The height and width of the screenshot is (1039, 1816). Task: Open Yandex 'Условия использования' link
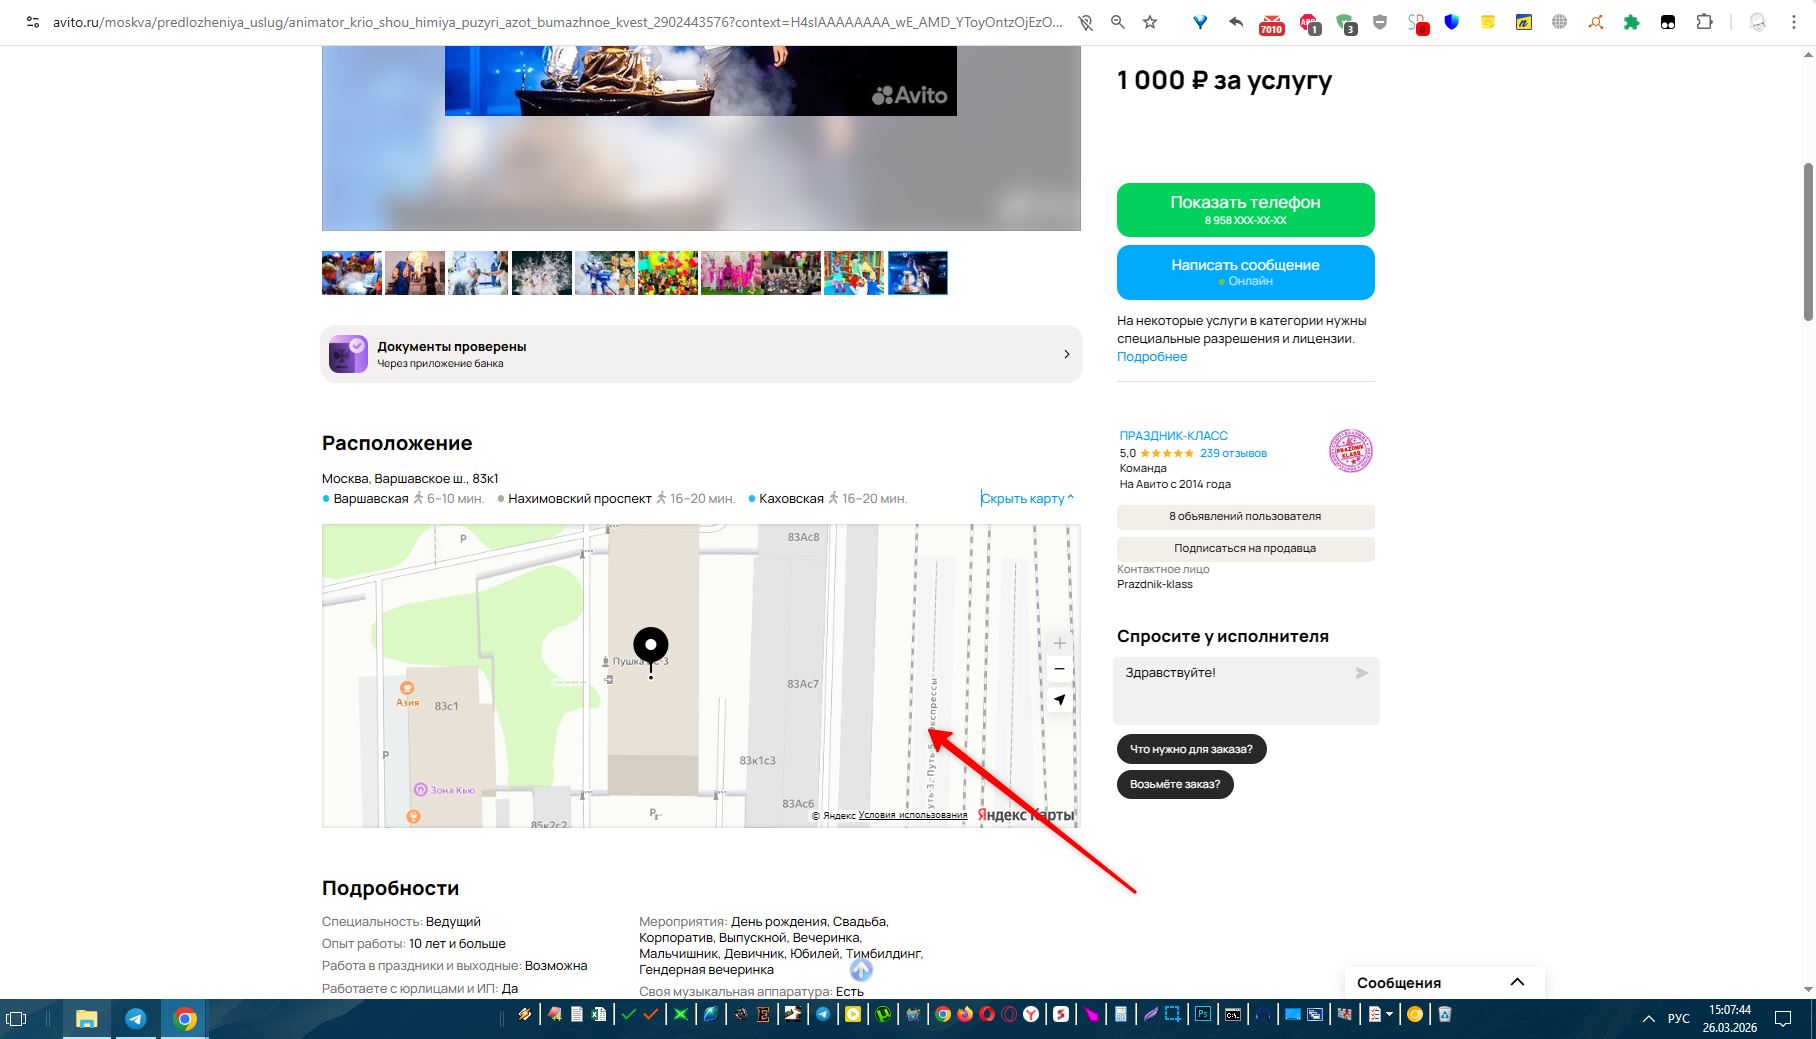tap(913, 815)
